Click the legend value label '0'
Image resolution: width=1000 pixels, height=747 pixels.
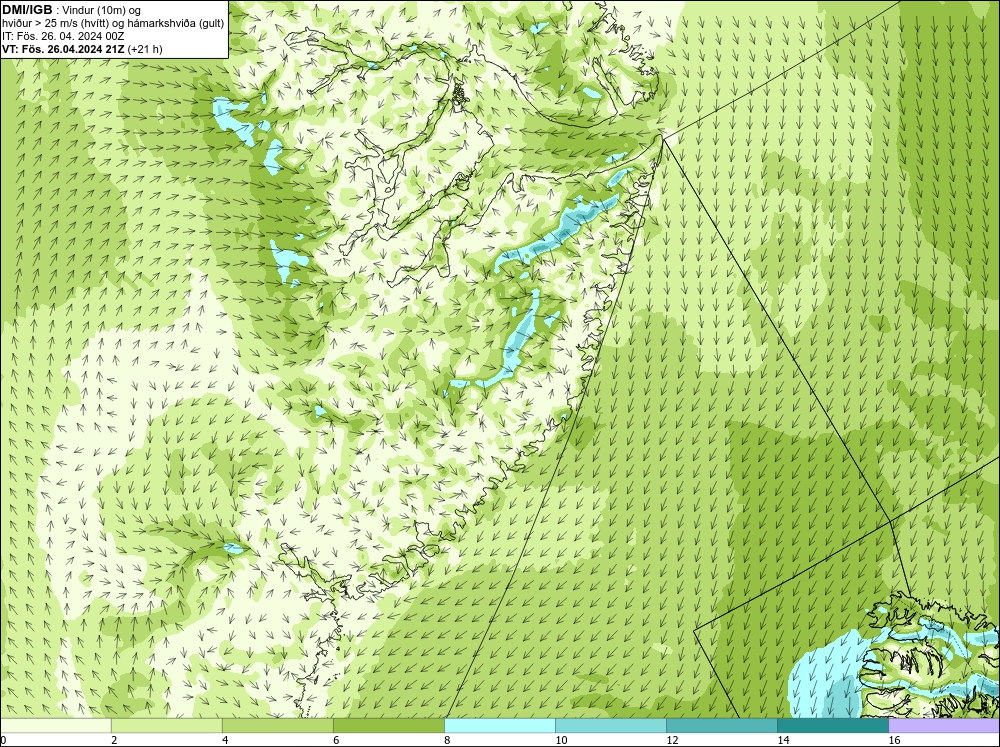4,740
